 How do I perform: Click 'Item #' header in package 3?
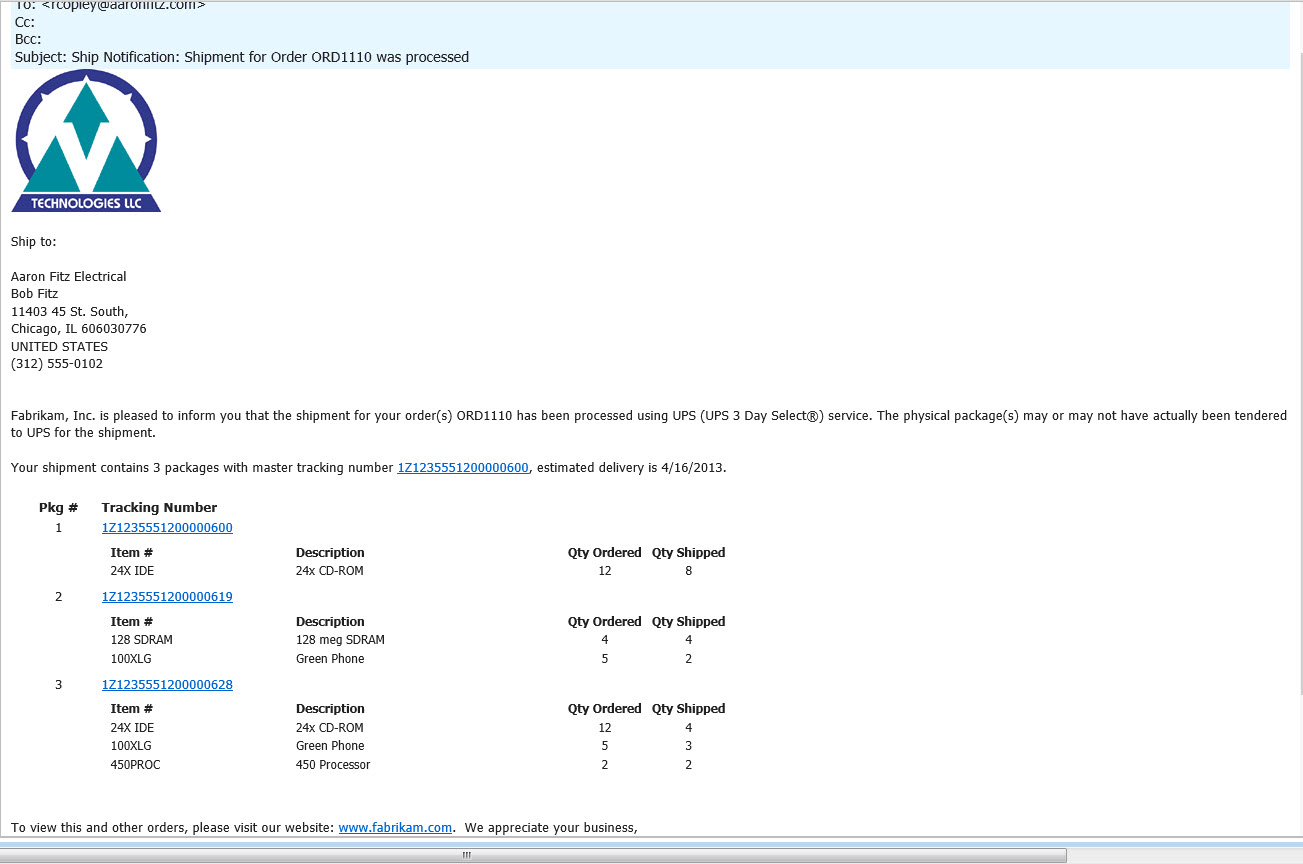point(132,709)
